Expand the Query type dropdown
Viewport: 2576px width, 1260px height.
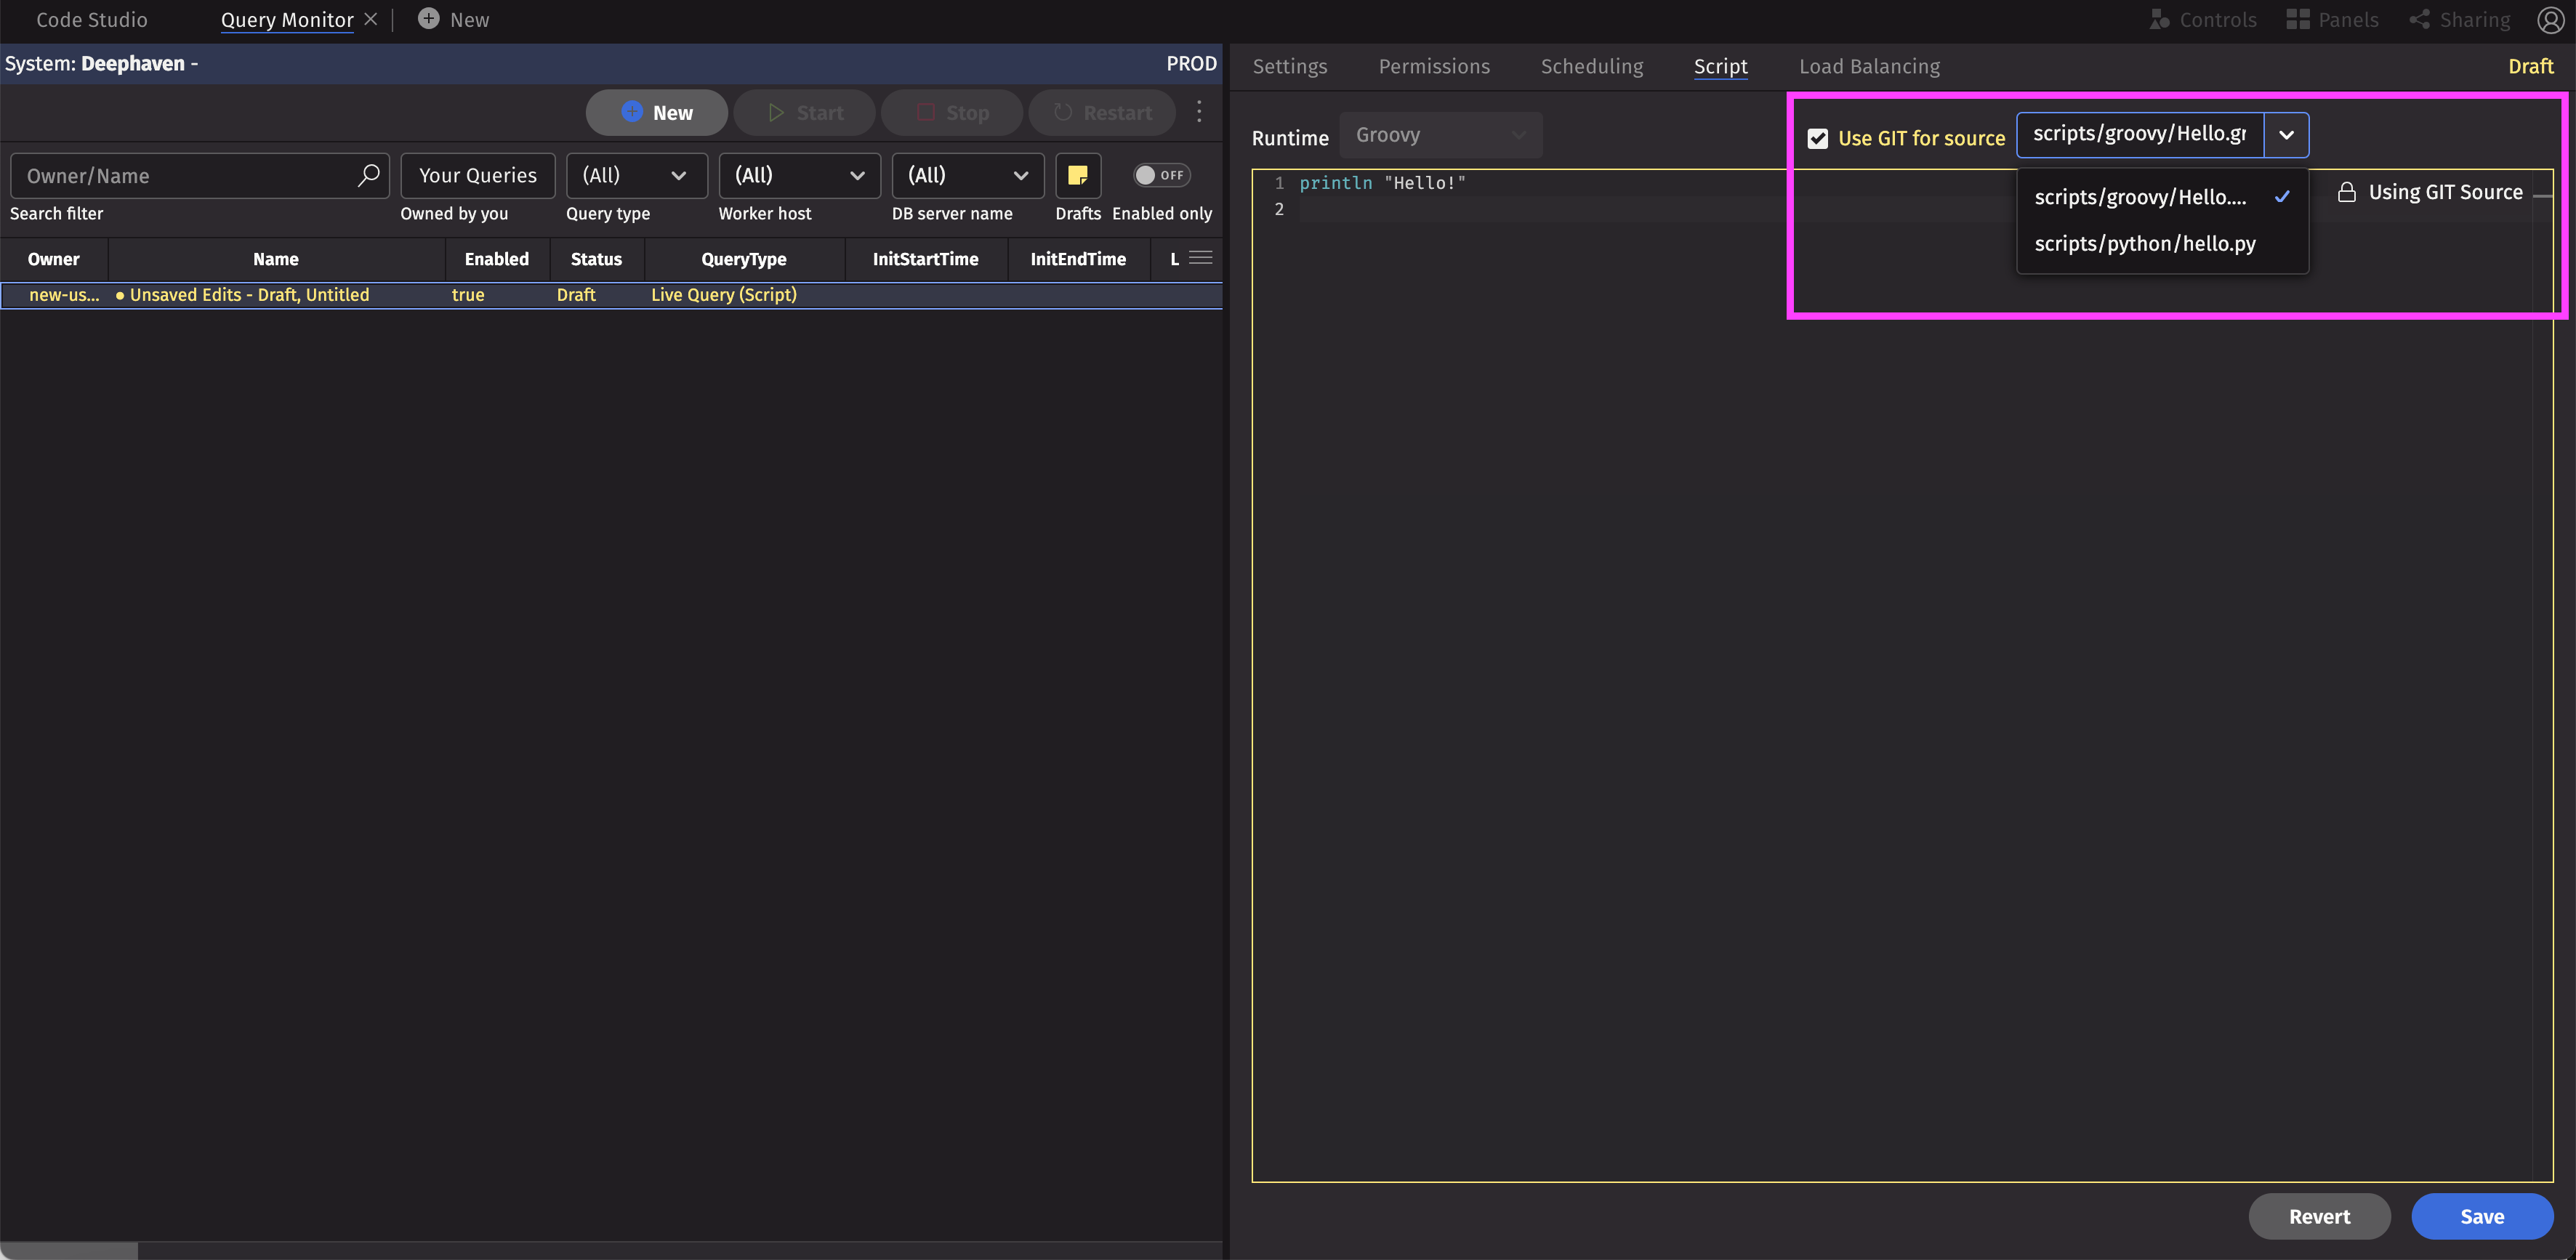(x=636, y=175)
